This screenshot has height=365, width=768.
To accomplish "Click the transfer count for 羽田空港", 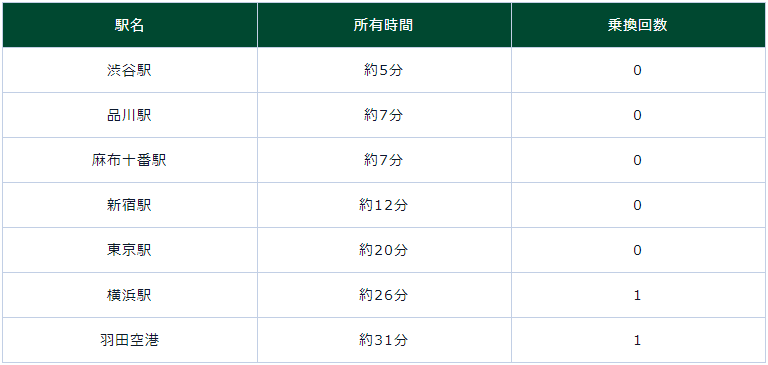I will point(638,341).
